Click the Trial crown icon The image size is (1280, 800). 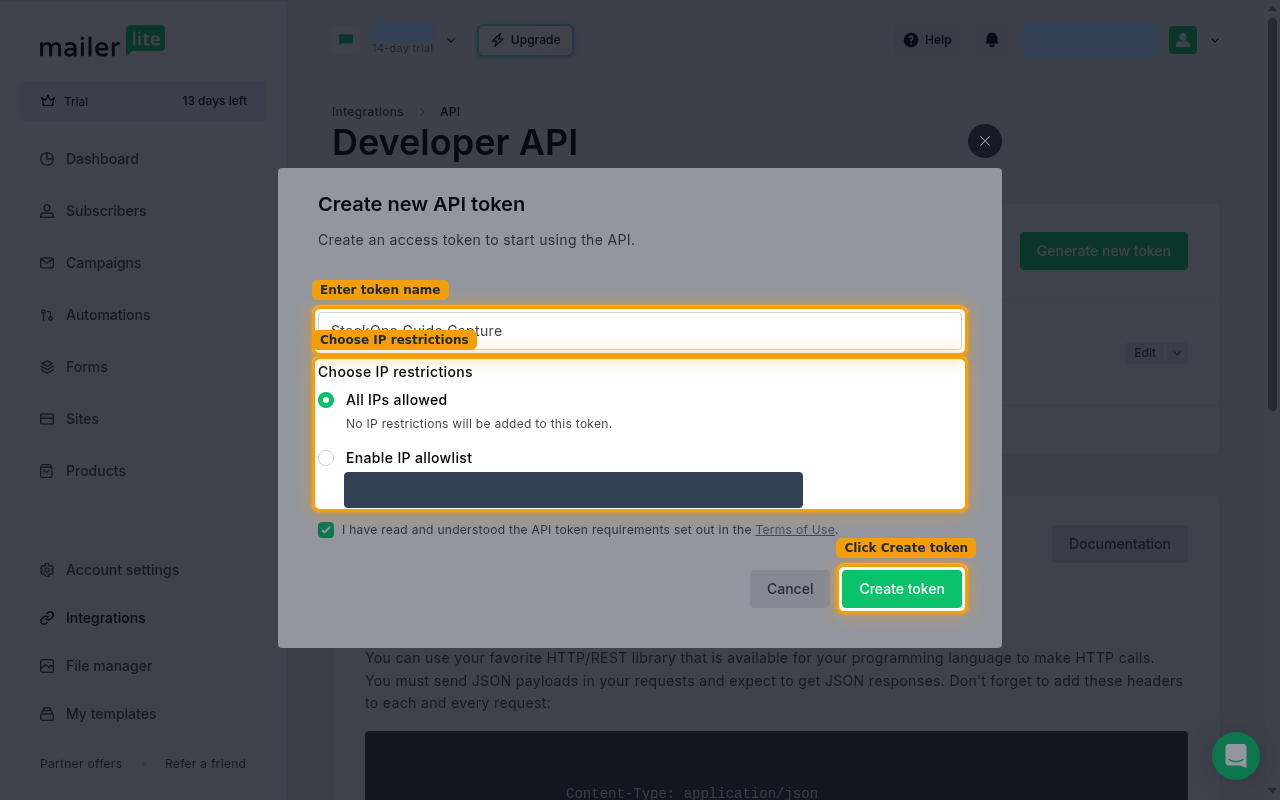click(48, 101)
